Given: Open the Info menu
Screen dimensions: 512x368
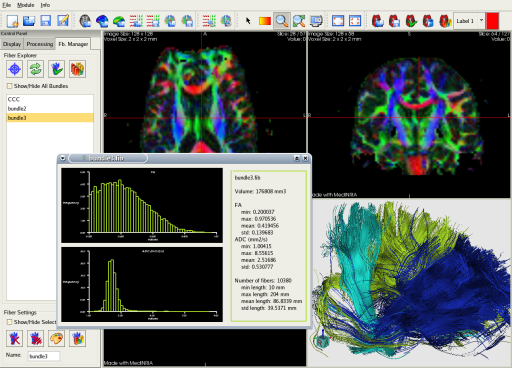Looking at the screenshot, I should pos(45,5).
